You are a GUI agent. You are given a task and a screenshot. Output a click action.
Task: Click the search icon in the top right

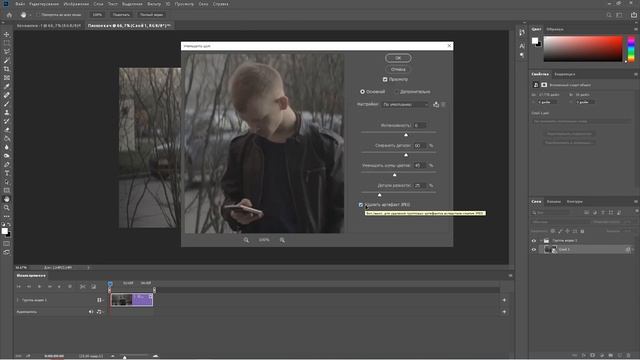point(609,15)
